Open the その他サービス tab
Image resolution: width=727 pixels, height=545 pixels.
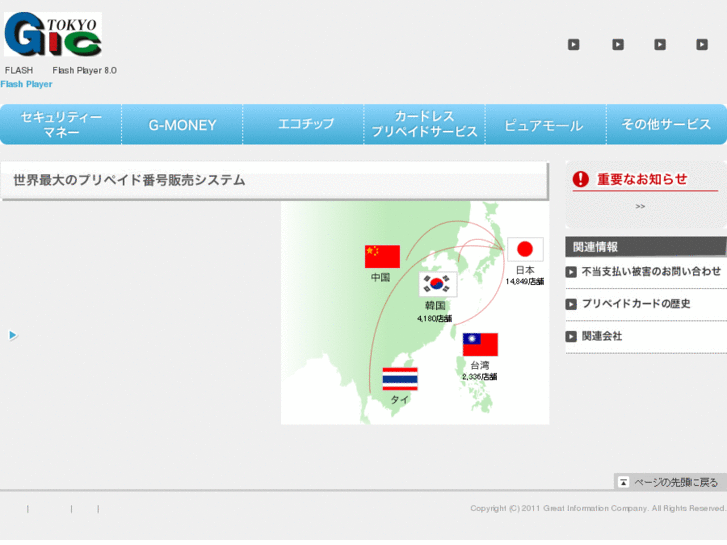pos(666,124)
